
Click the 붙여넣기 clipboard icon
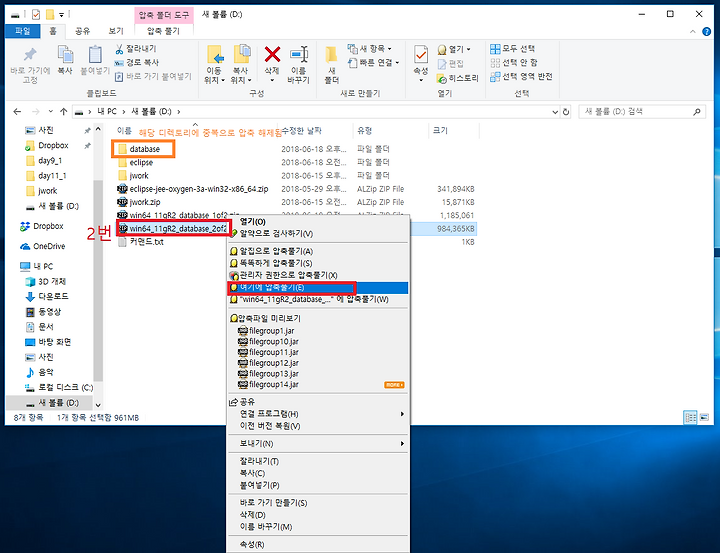pyautogui.click(x=95, y=55)
